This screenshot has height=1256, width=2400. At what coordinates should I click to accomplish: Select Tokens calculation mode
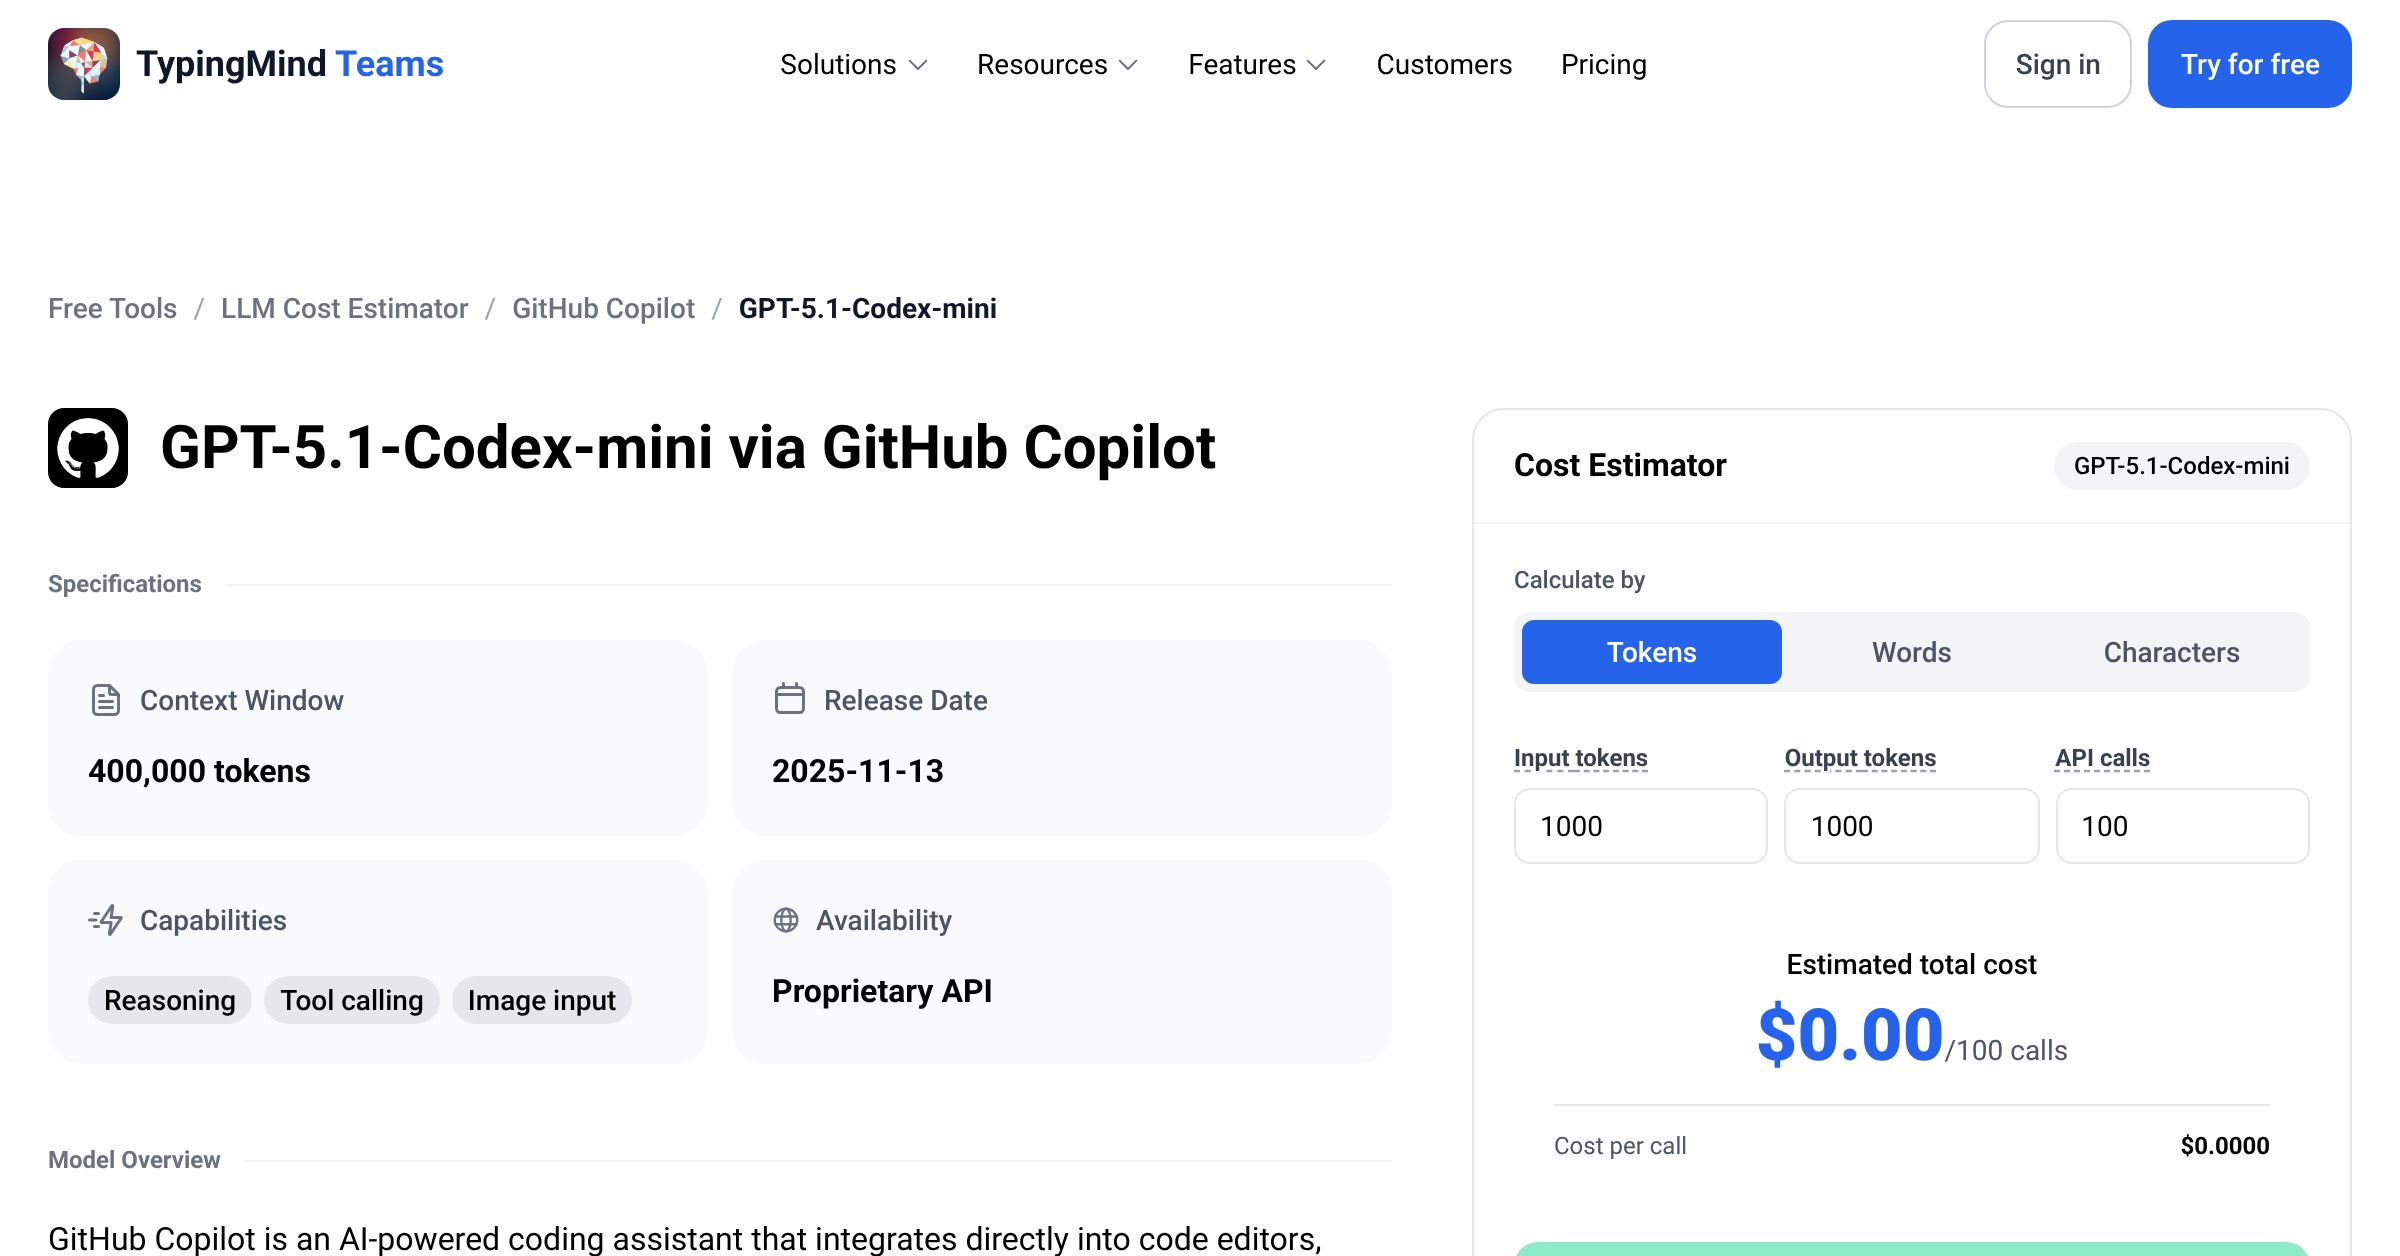tap(1651, 652)
